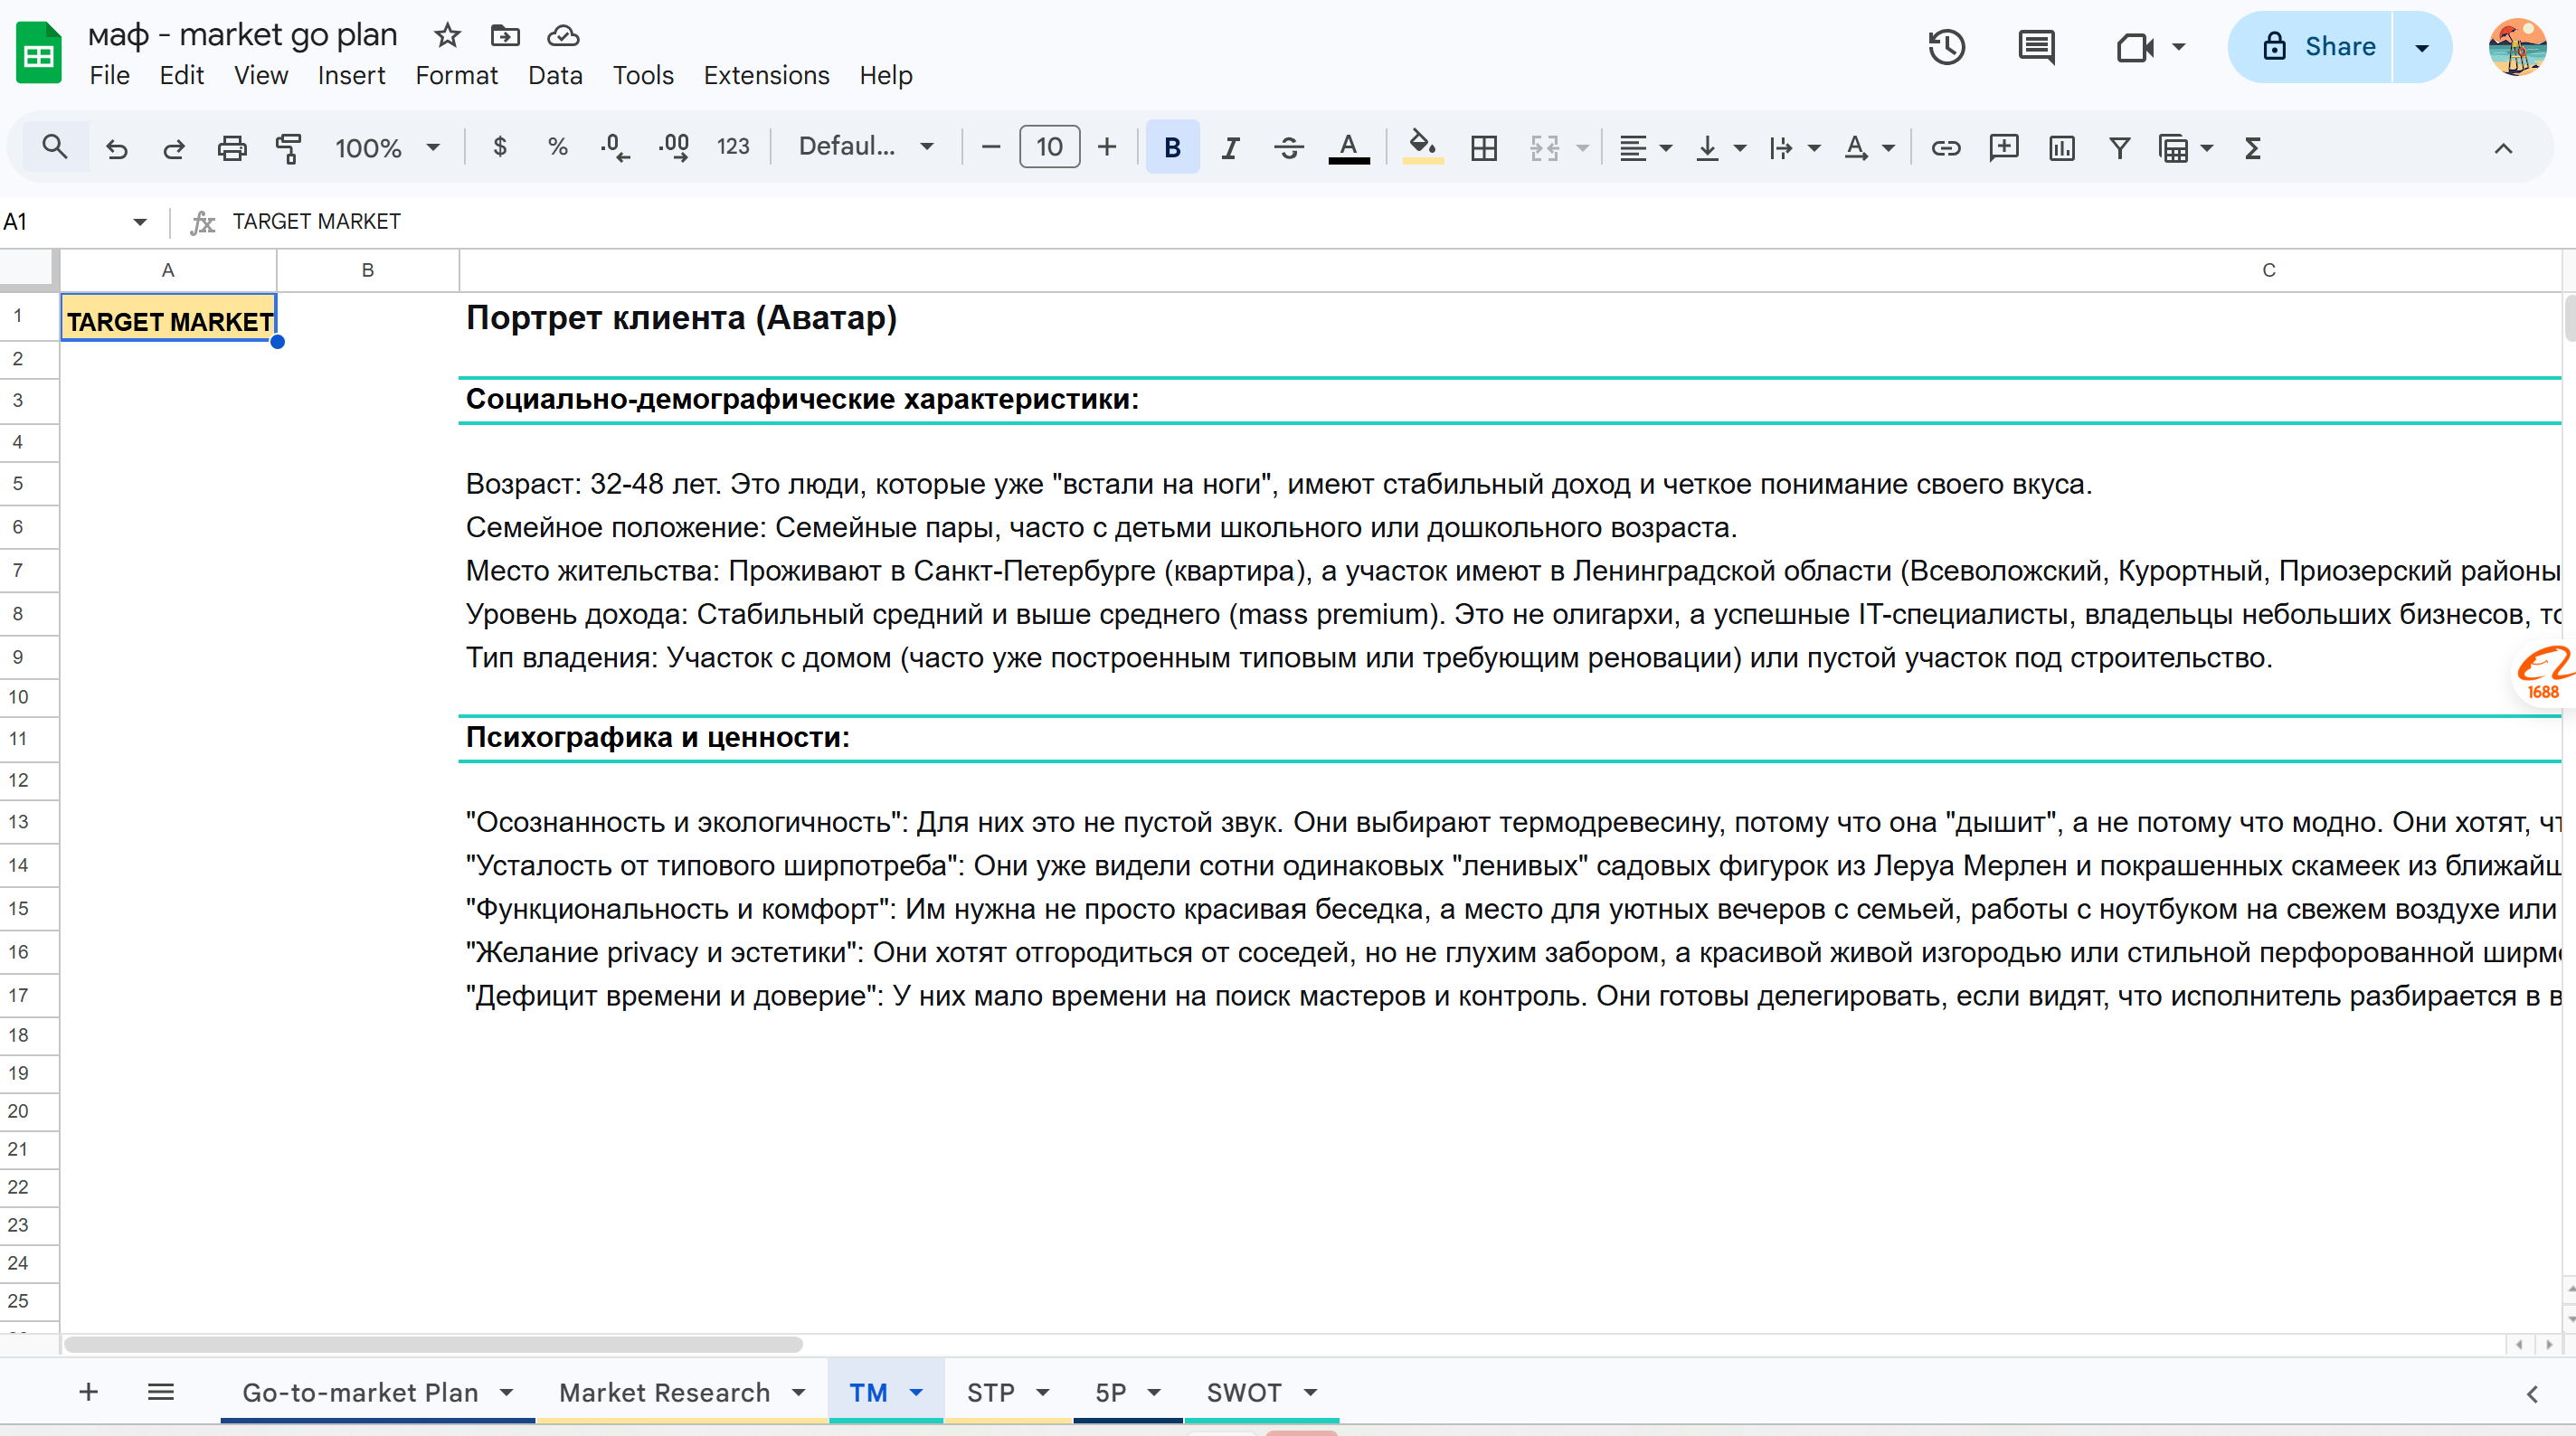2576x1436 pixels.
Task: Expand the TM sheet tab arrow
Action: 916,1392
